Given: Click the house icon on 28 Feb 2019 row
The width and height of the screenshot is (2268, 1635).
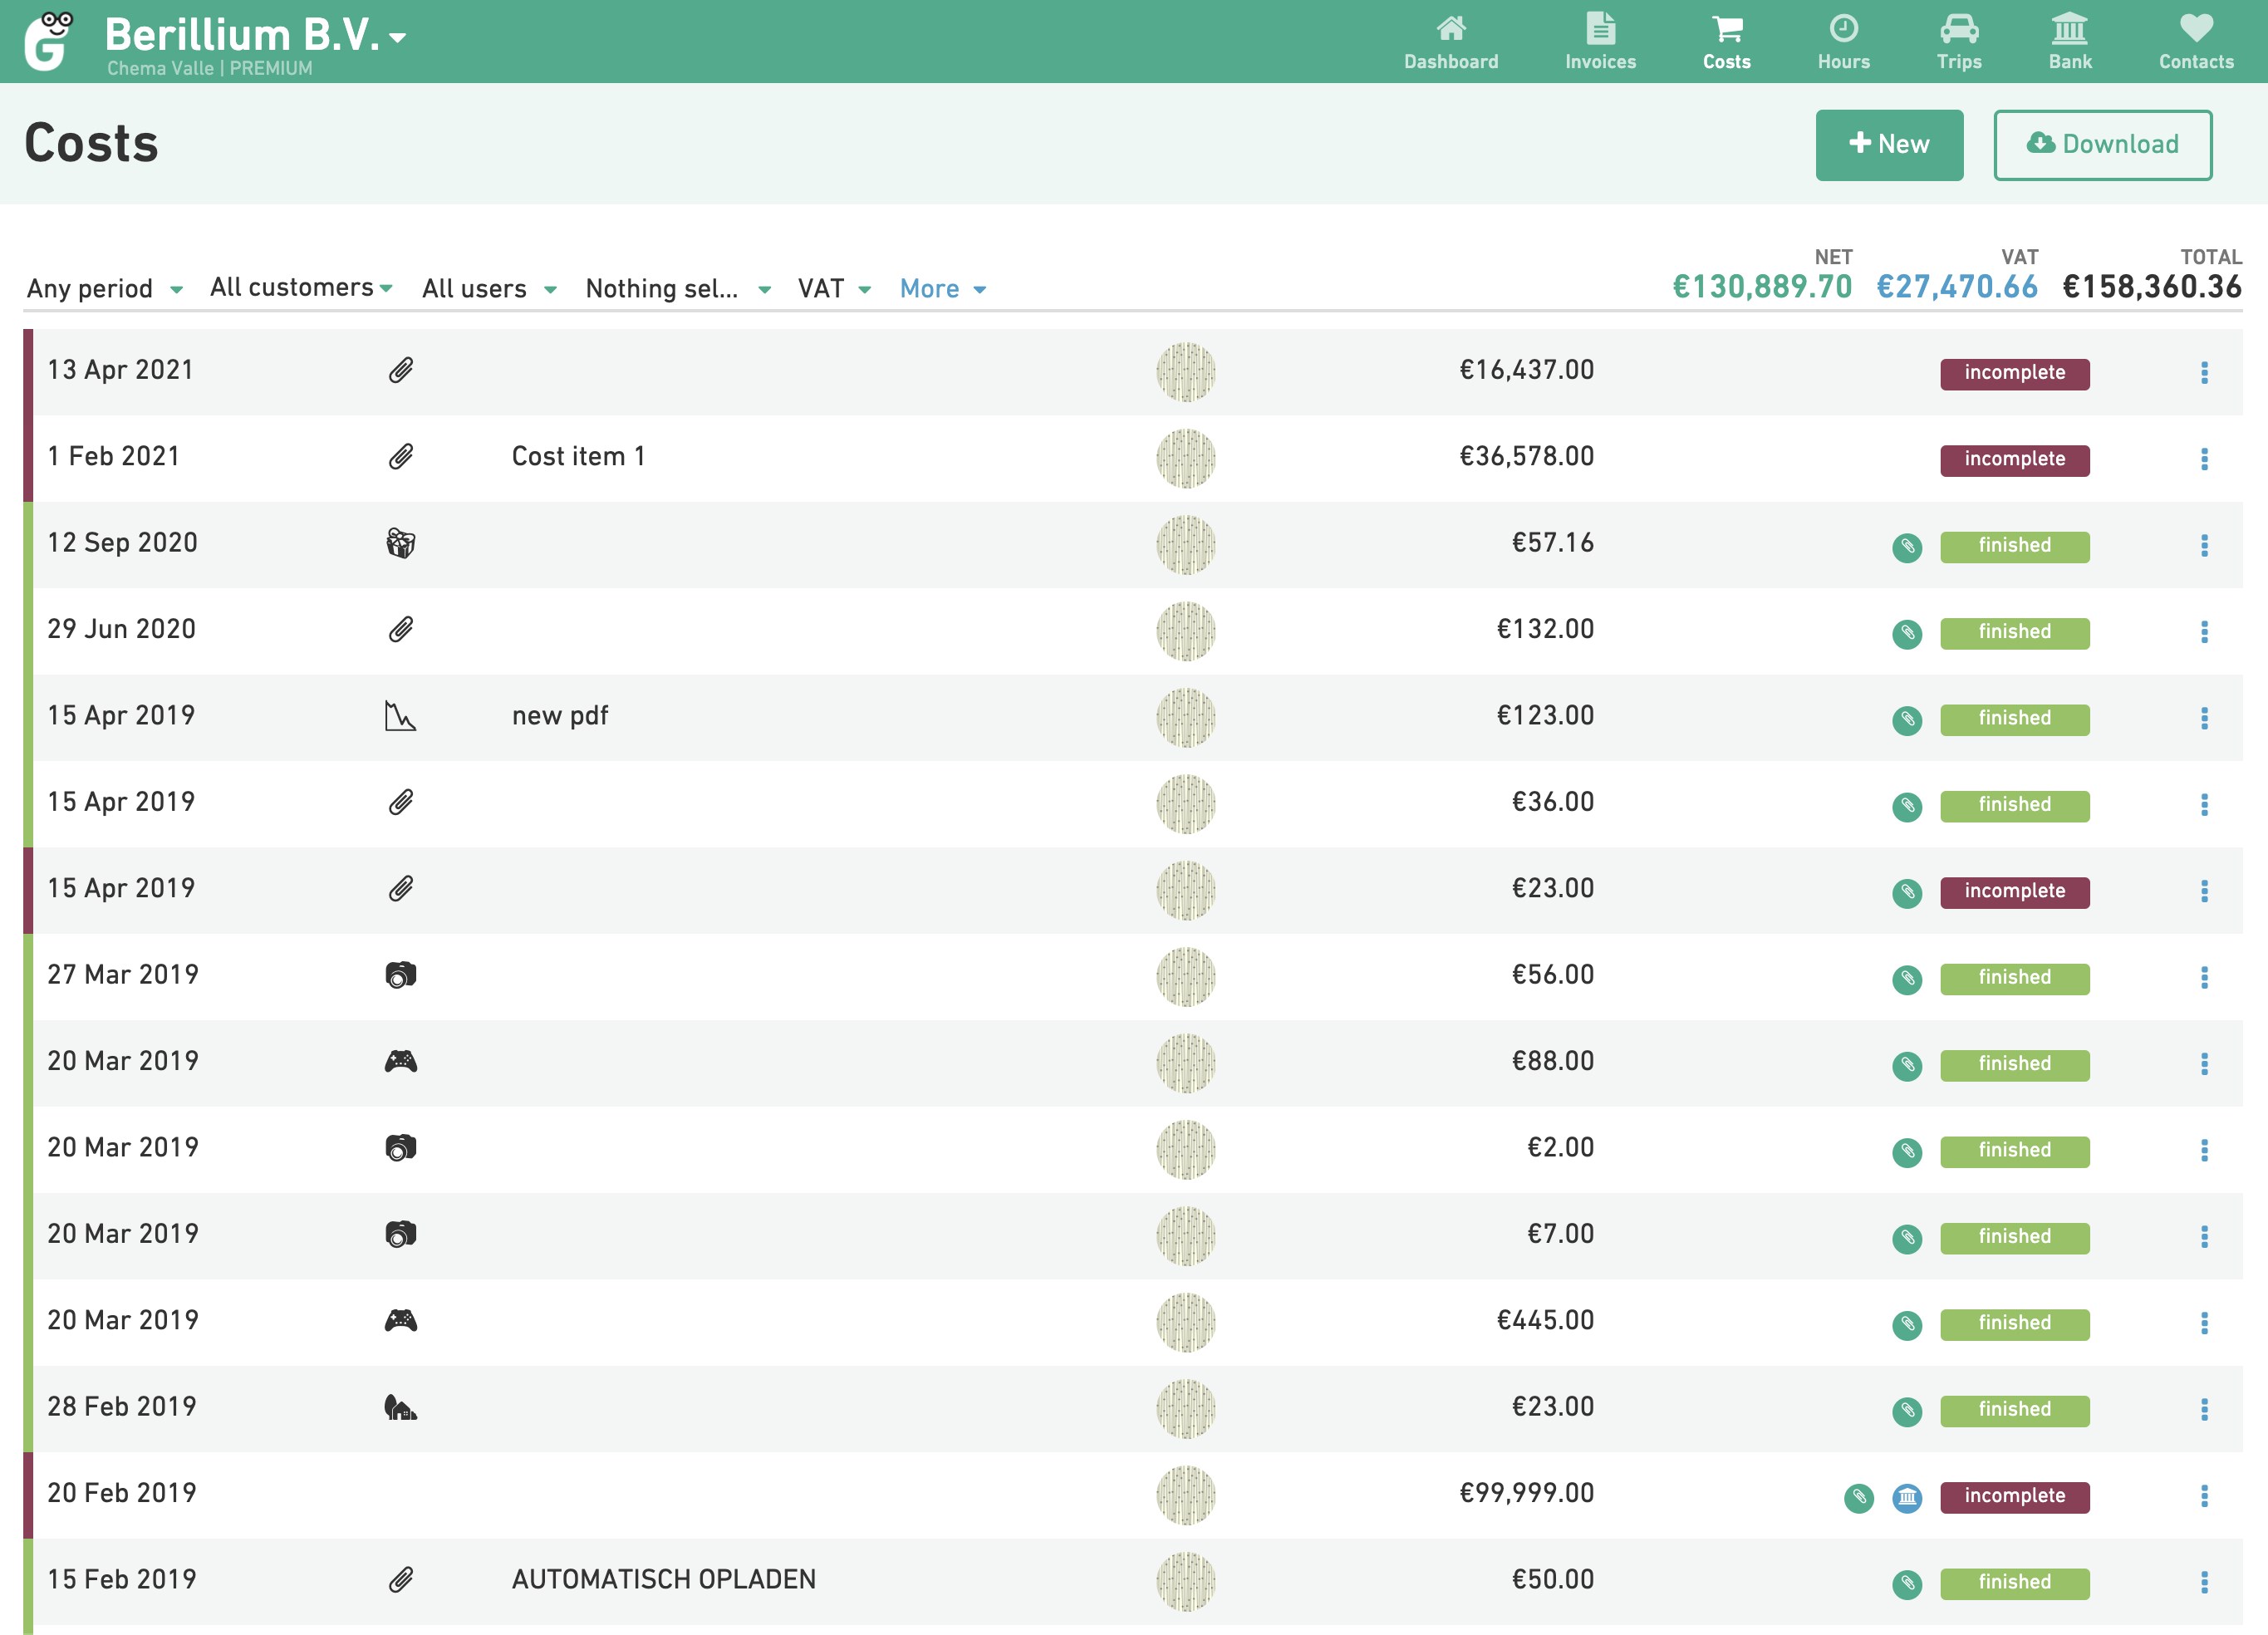Looking at the screenshot, I should [x=400, y=1407].
